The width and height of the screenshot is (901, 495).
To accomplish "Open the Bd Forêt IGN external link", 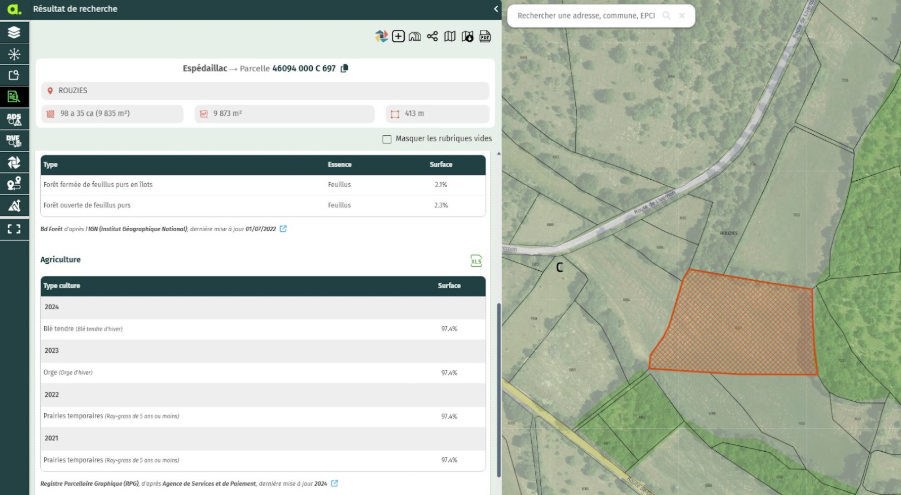I will pyautogui.click(x=283, y=228).
